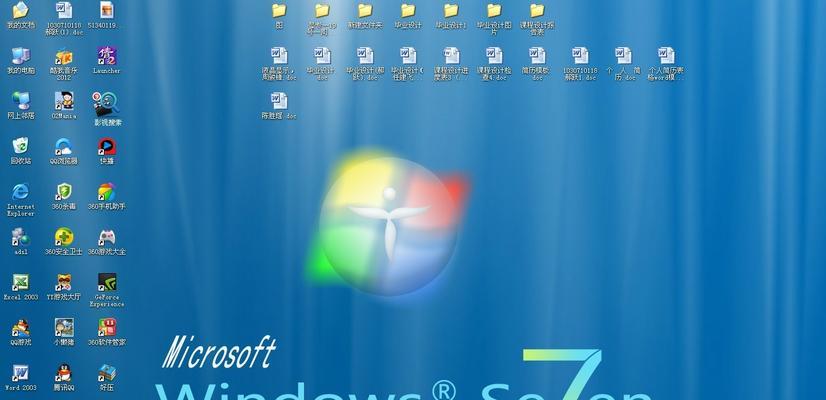
Task: Select the Internet Explorer desktop icon
Action: (21, 199)
